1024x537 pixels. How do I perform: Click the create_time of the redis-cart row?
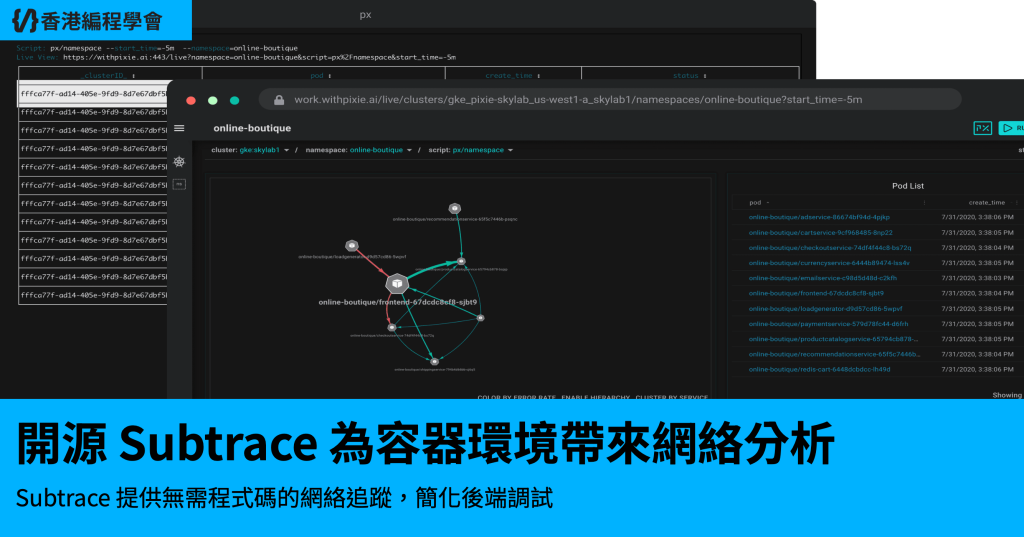[977, 369]
